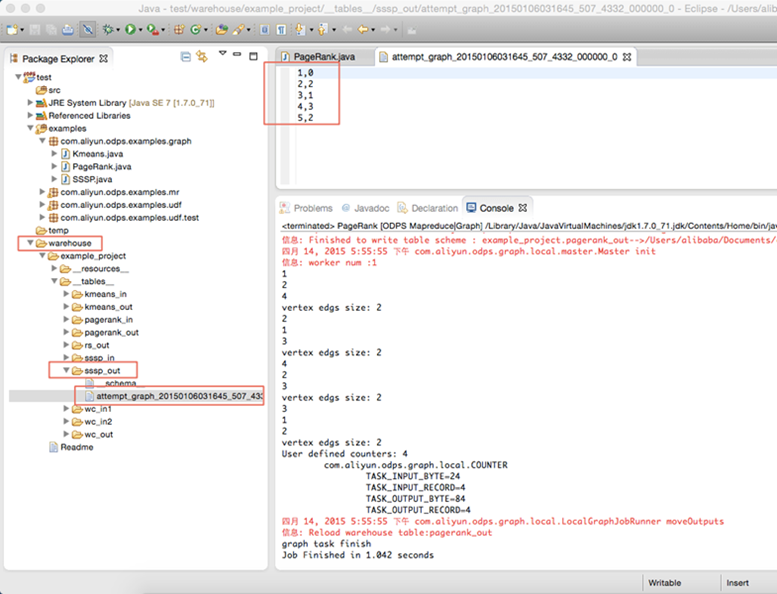777x594 pixels.
Task: Click the first line of the editor text
Action: [x=305, y=72]
